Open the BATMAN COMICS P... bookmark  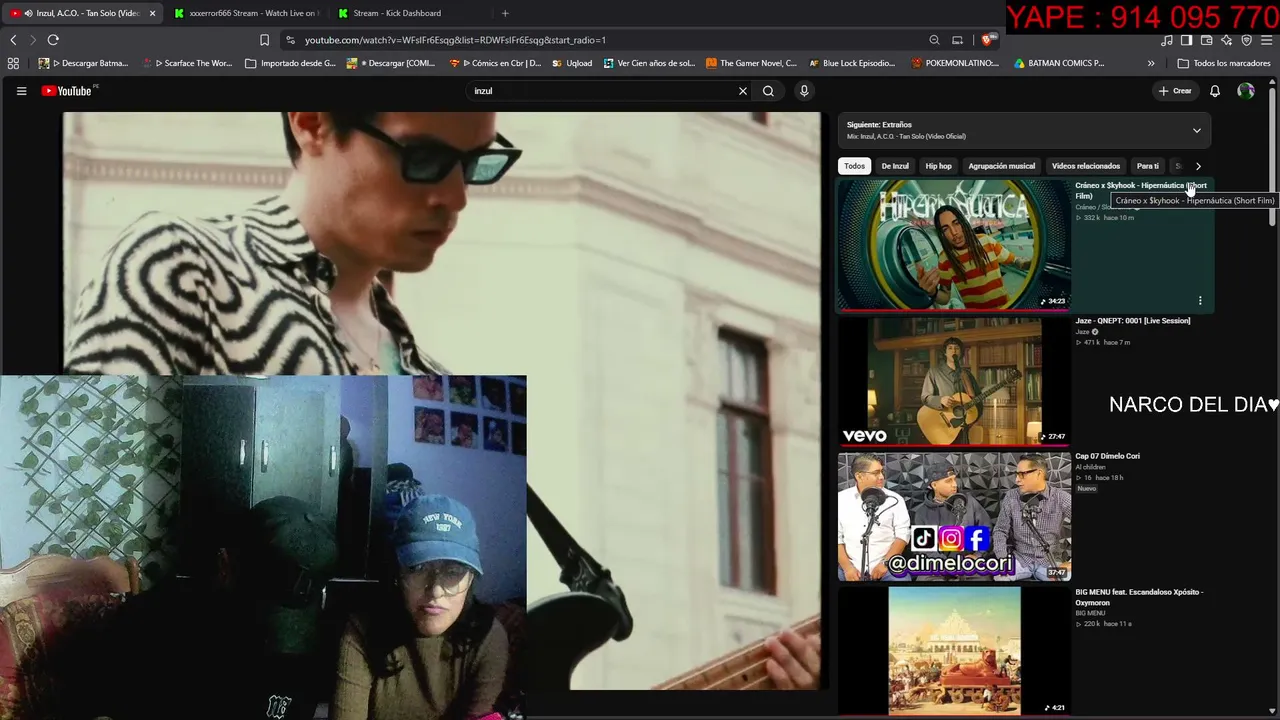pos(1059,63)
